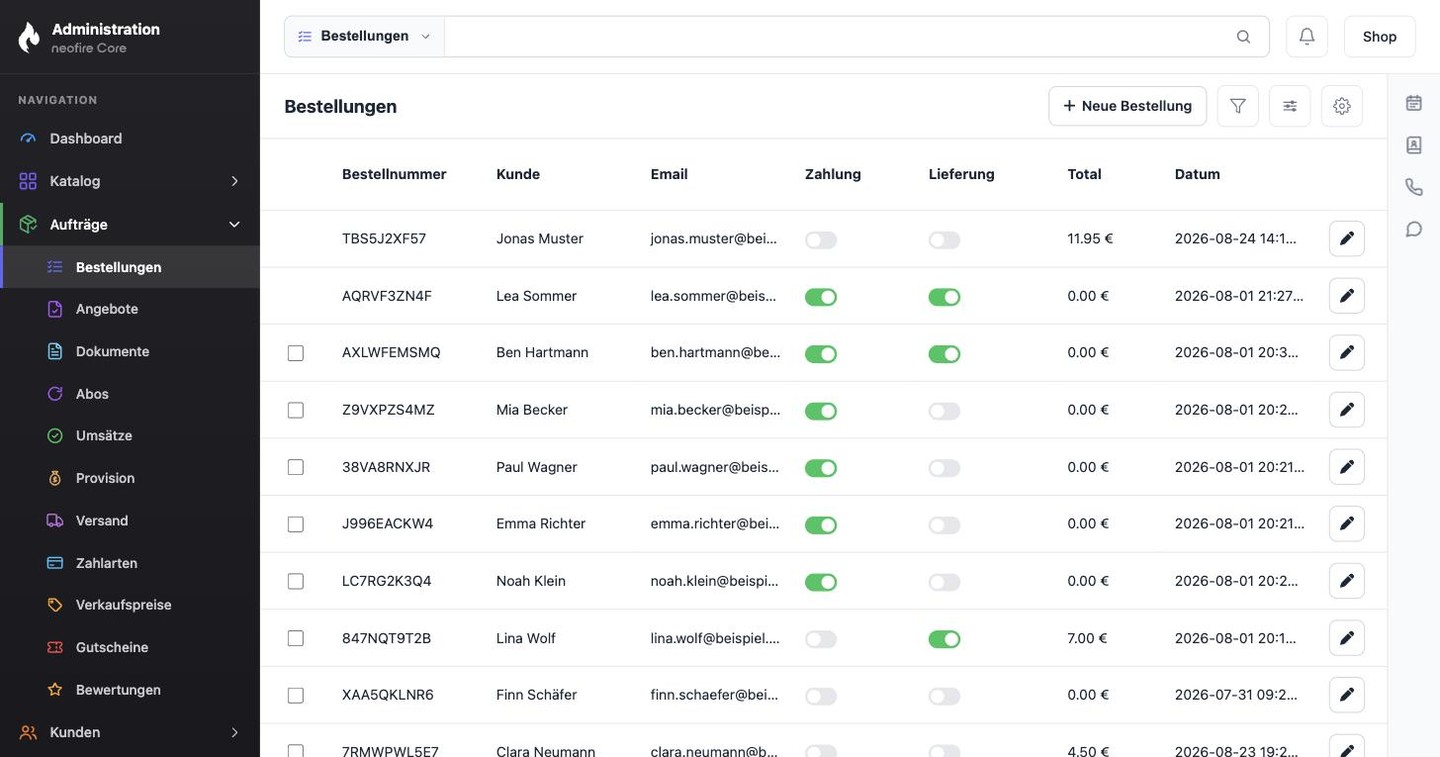Sort by Bestellnummer column header
Image resolution: width=1440 pixels, height=757 pixels.
(x=394, y=174)
